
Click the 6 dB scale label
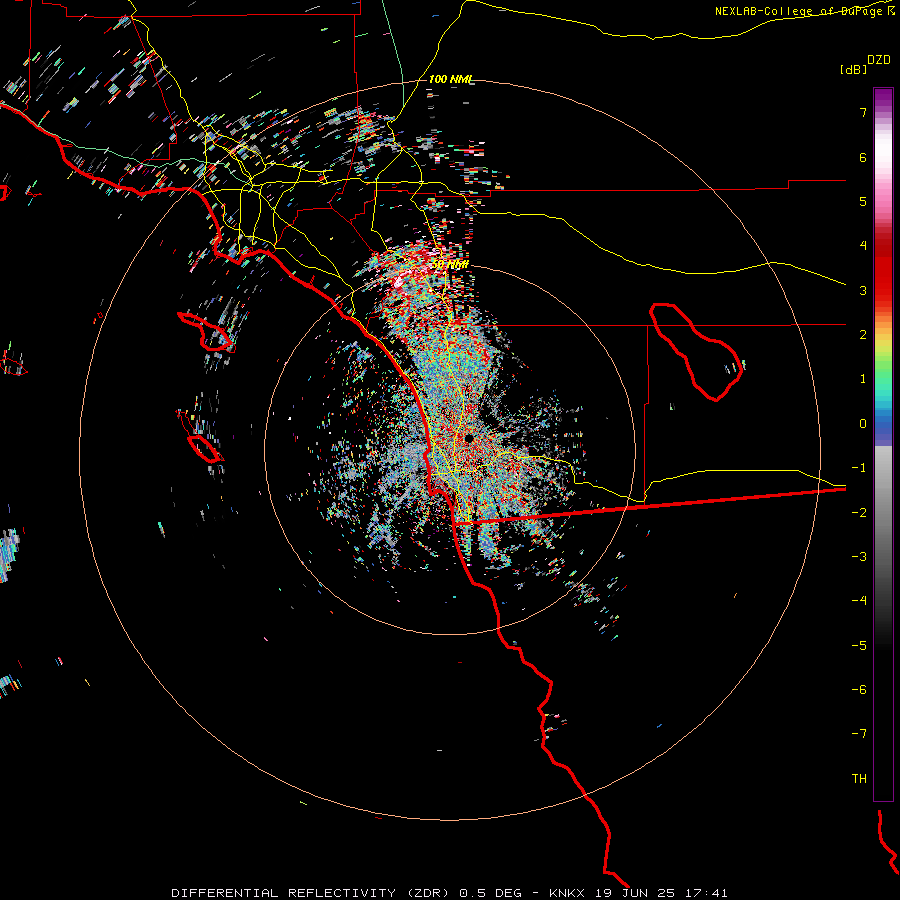[x=863, y=157]
